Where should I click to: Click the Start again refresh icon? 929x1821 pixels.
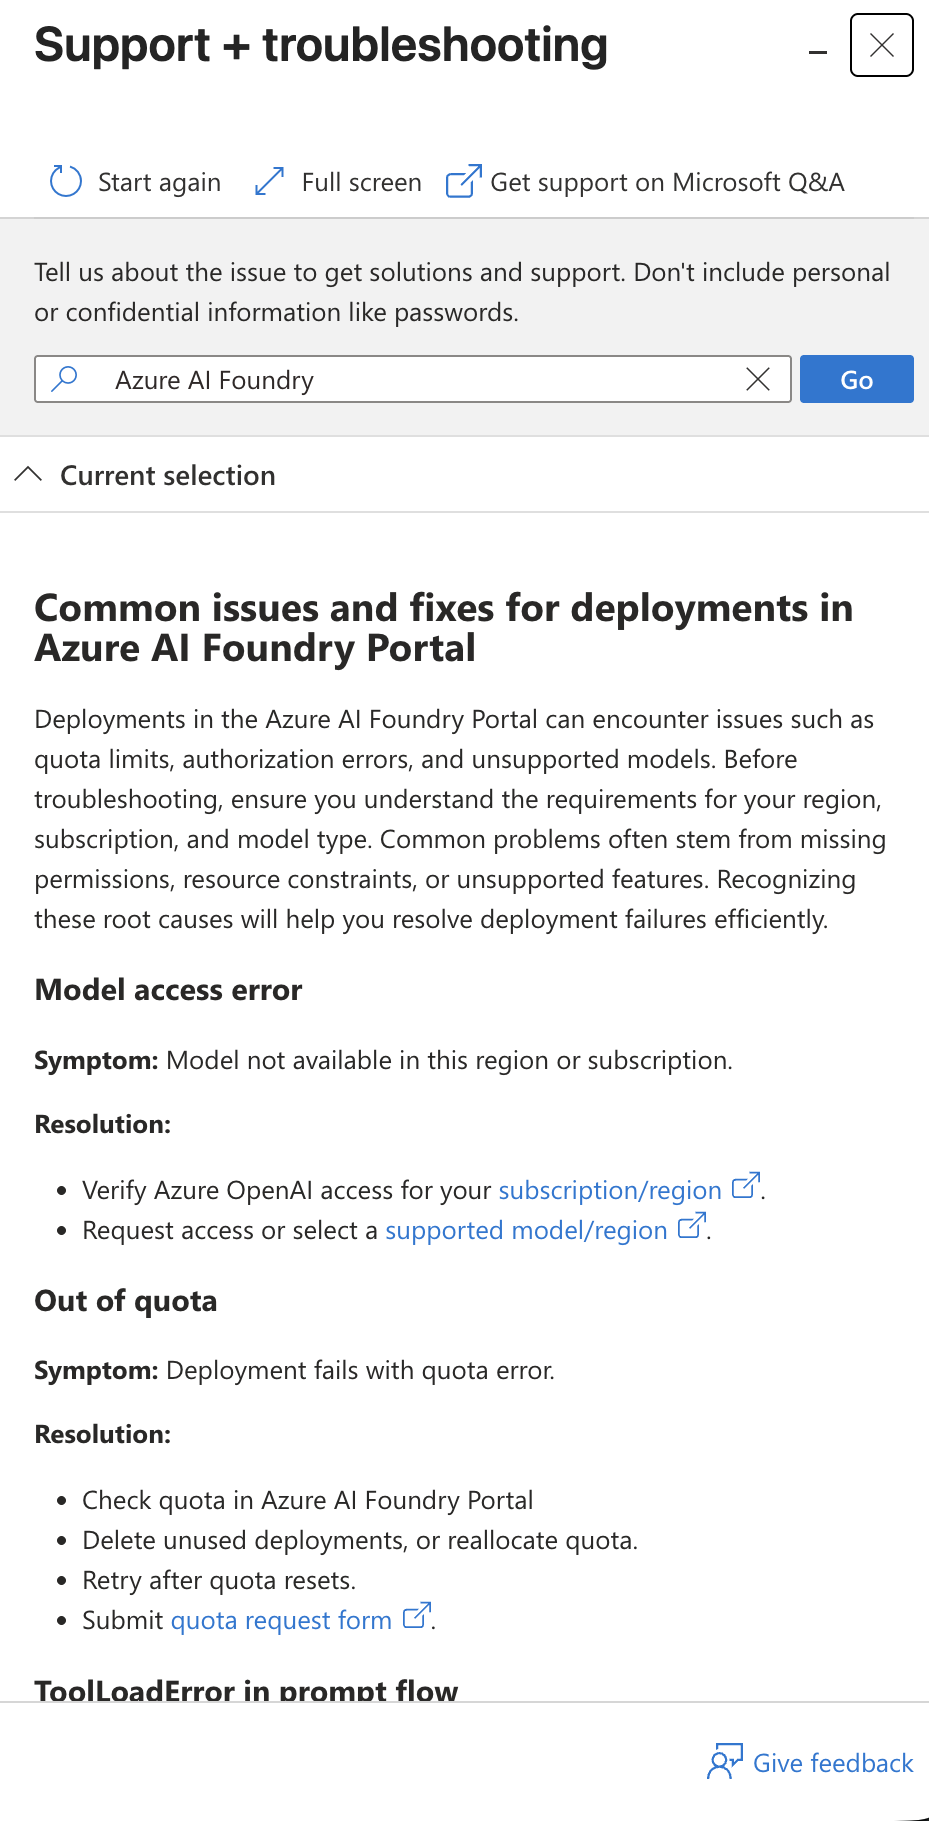(66, 181)
